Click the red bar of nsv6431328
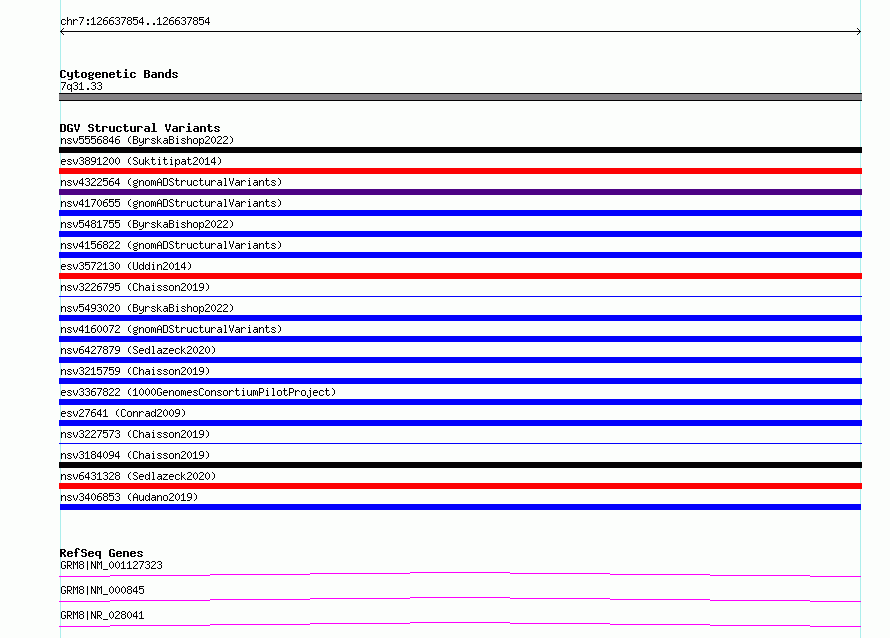890x638 pixels. [460, 486]
